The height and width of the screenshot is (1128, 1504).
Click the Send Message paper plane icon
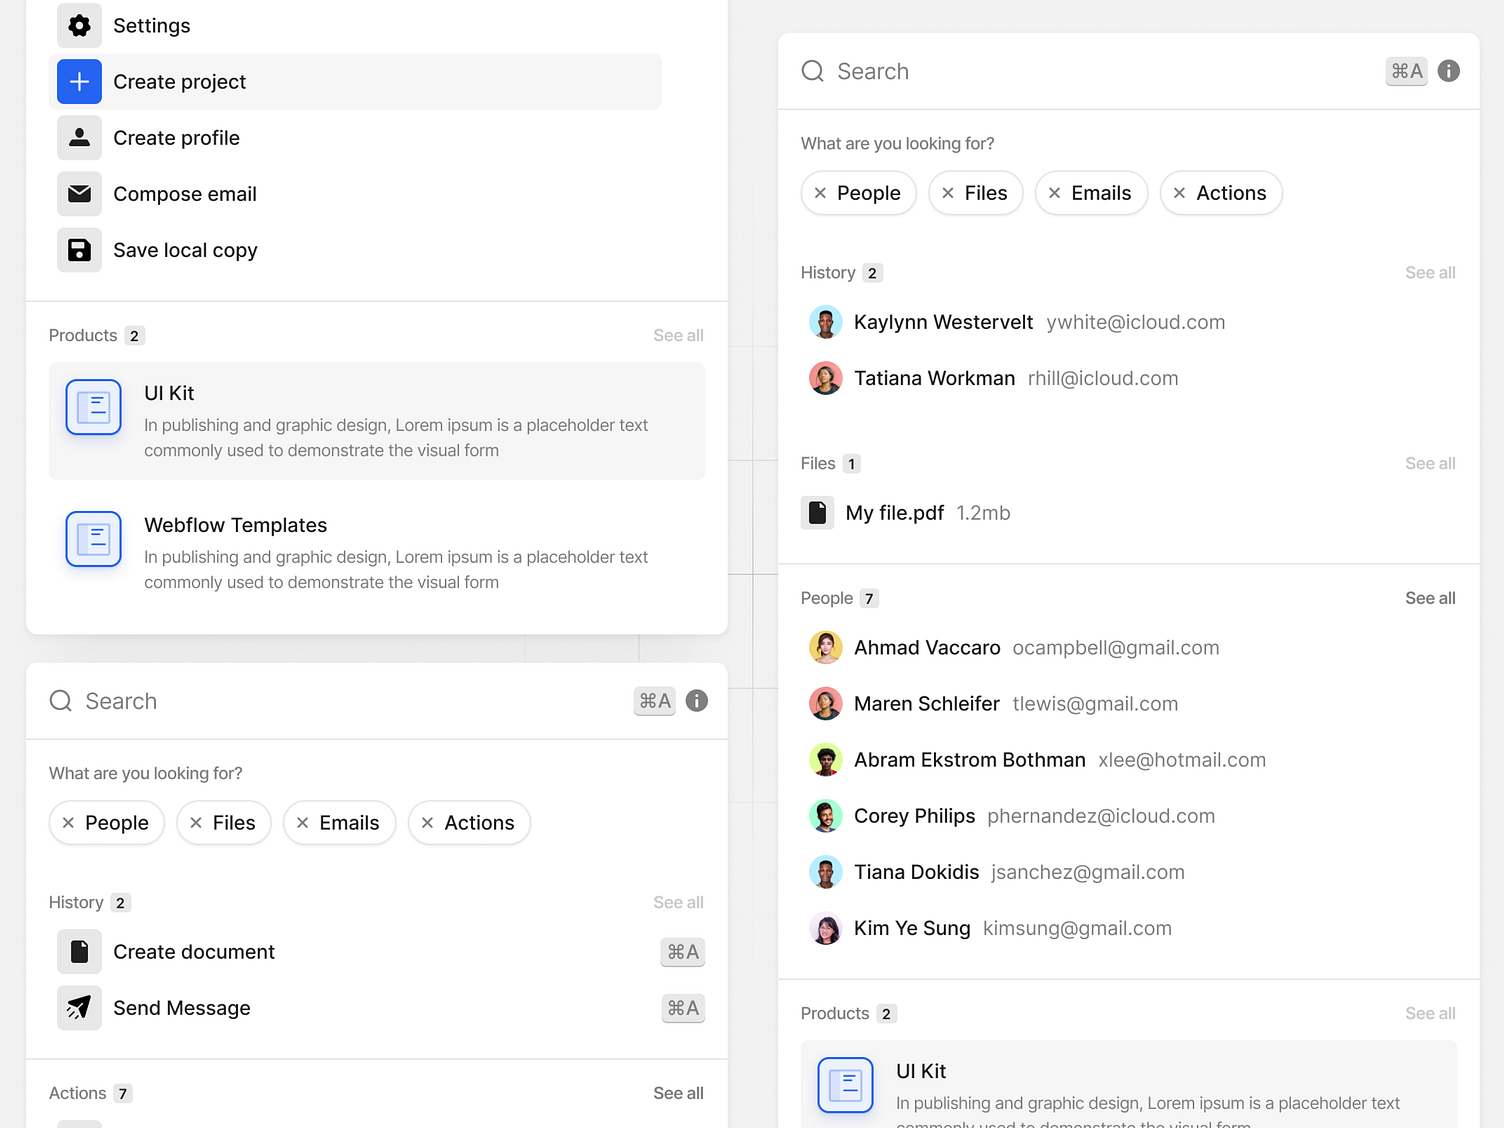pos(79,1008)
